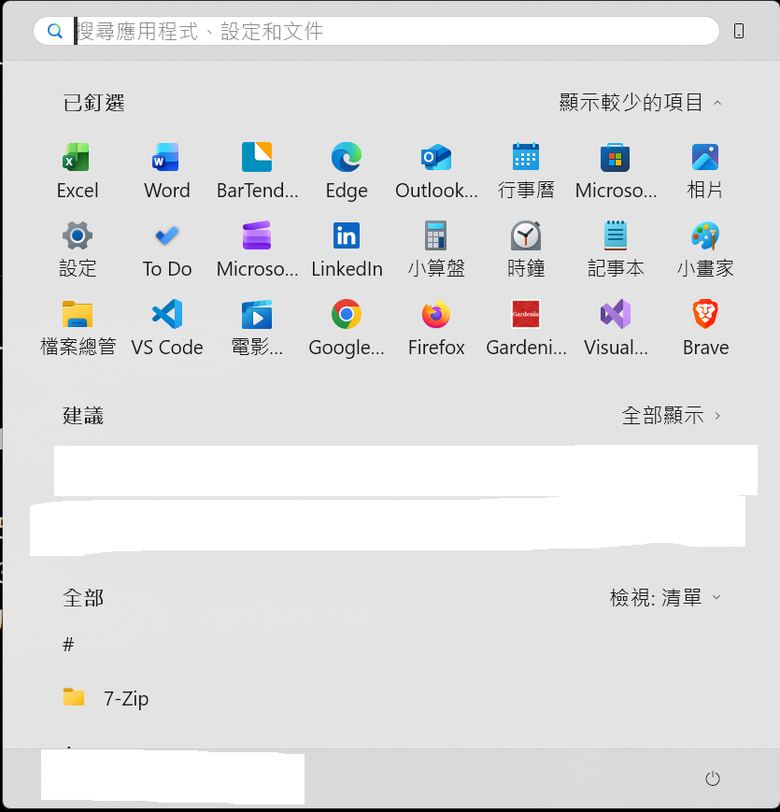The image size is (780, 812).
Task: Launch the To Do app
Action: click(x=167, y=249)
